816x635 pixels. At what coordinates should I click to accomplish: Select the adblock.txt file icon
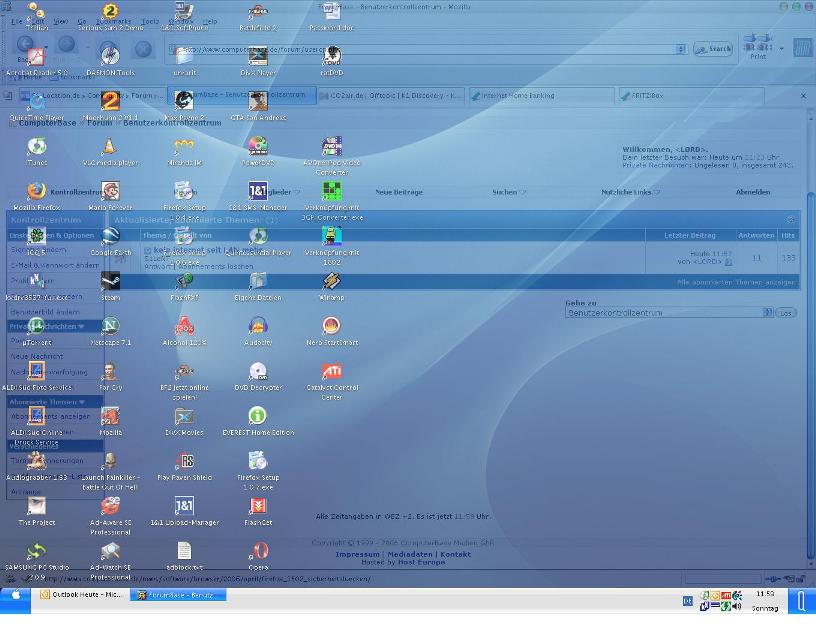point(184,556)
